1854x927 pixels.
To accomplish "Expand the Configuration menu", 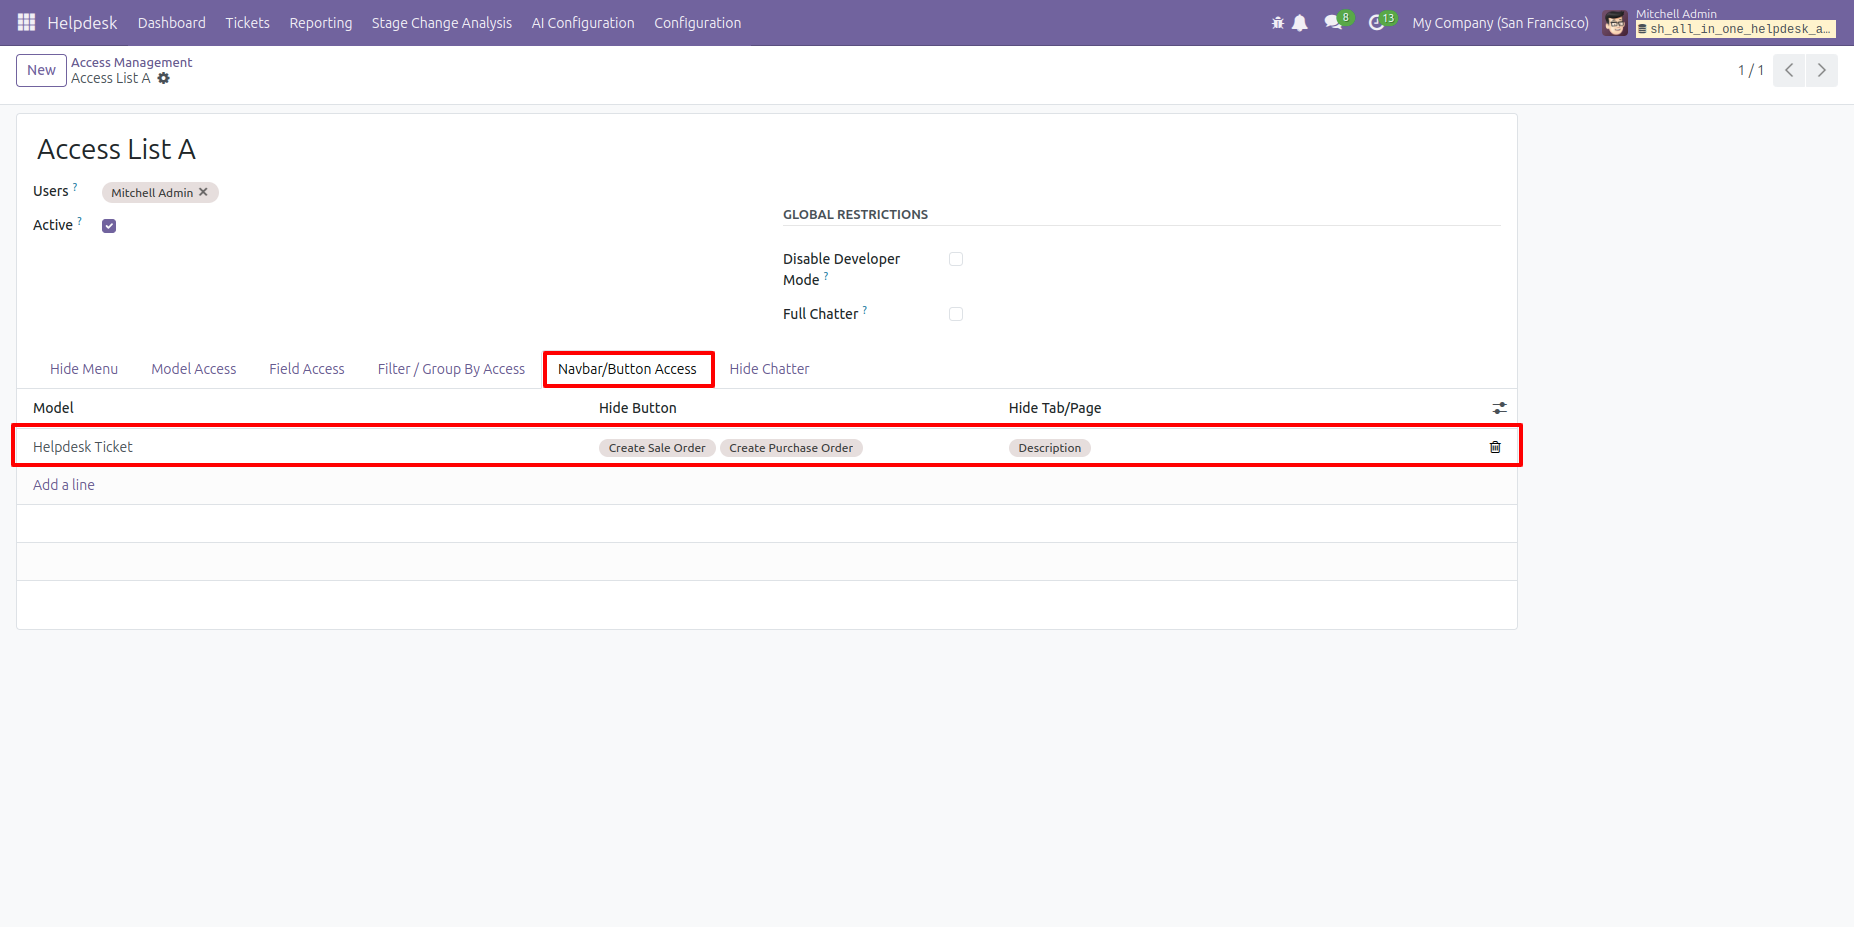I will [x=697, y=23].
